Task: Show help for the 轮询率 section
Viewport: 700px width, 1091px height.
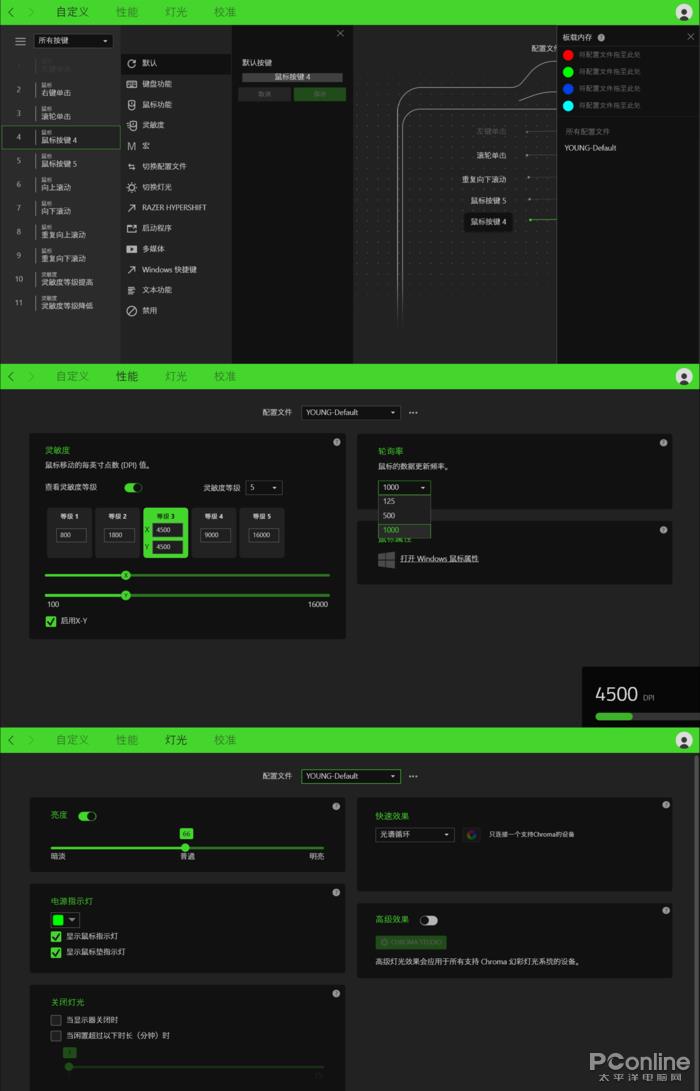Action: [664, 443]
